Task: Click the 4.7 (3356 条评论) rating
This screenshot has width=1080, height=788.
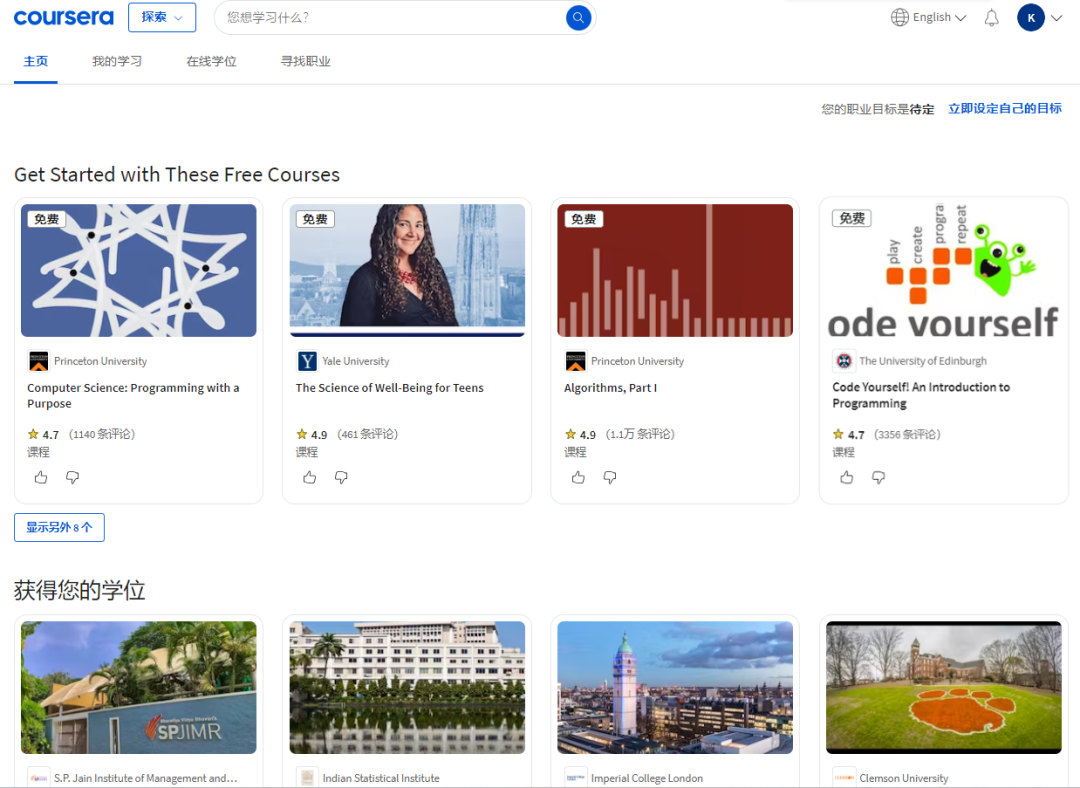Action: [886, 435]
